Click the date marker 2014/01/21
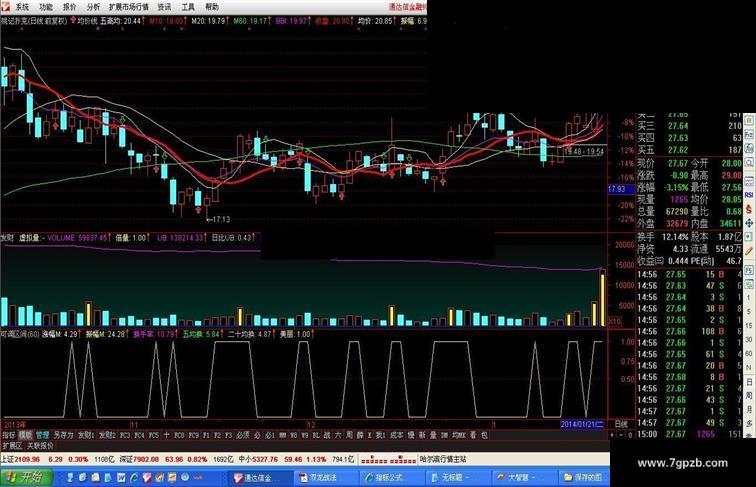 (582, 424)
